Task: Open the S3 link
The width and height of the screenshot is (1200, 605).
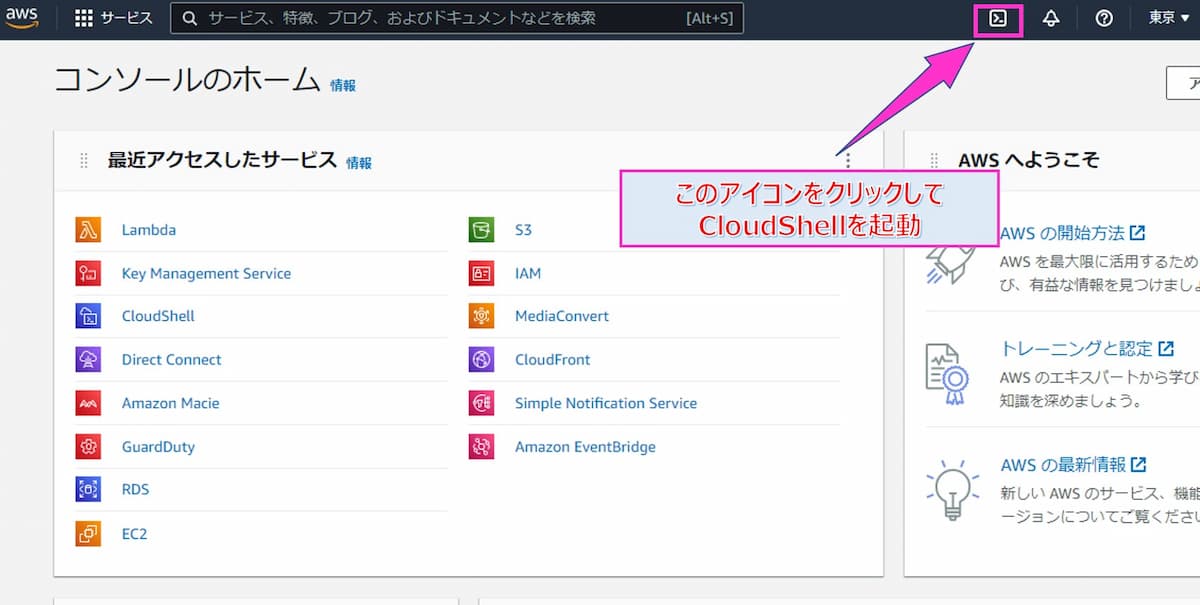Action: (523, 230)
